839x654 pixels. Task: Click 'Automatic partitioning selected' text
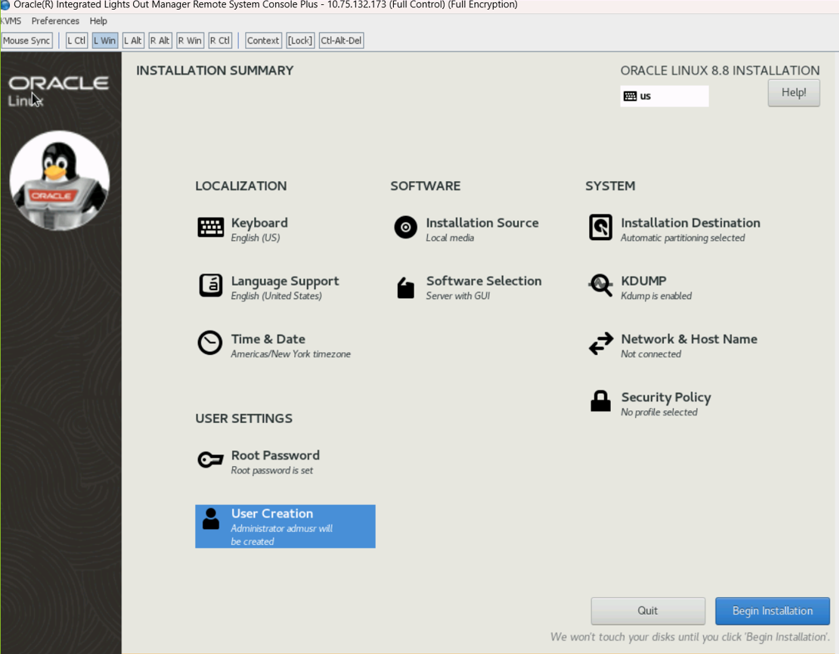click(x=683, y=238)
